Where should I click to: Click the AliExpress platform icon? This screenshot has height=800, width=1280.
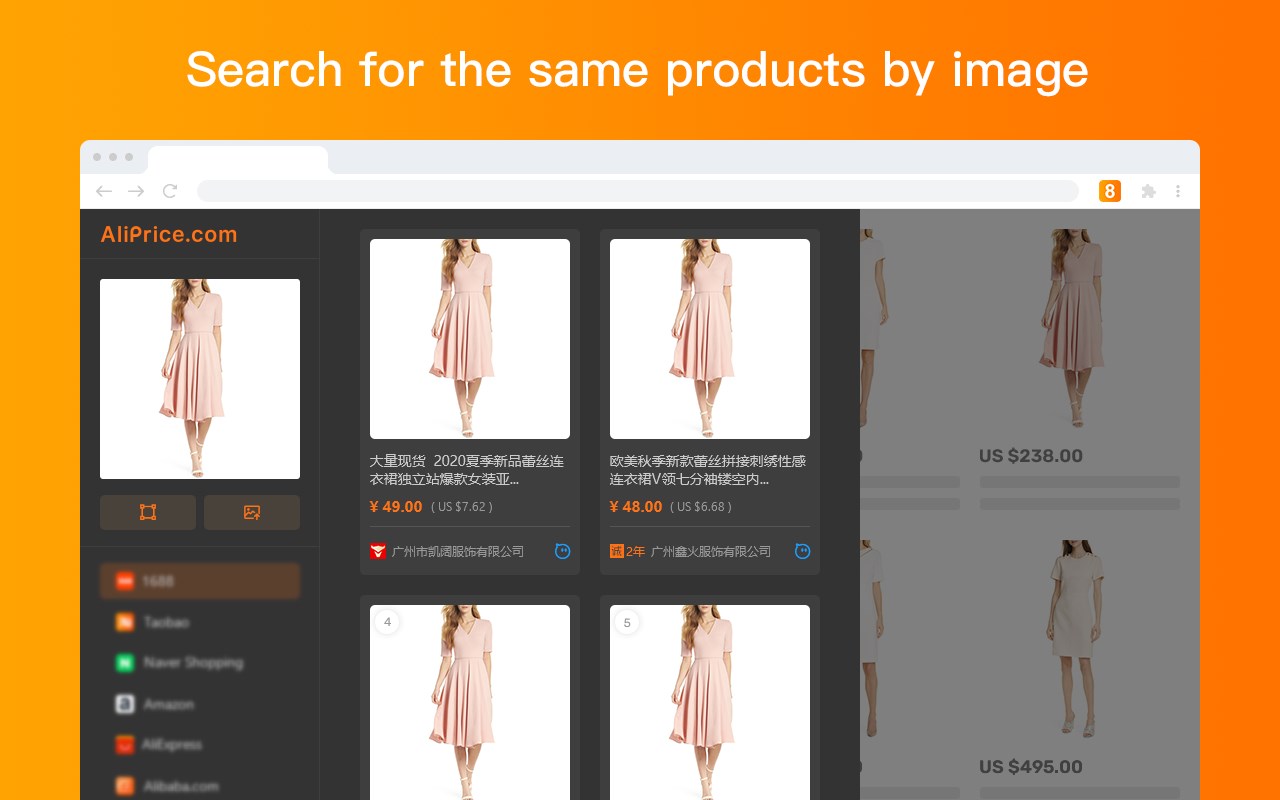click(x=123, y=744)
